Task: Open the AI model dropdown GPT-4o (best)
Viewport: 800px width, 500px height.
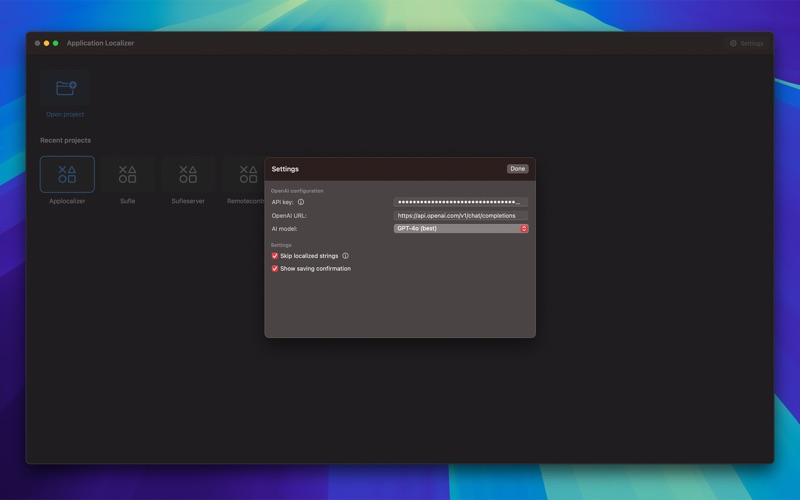Action: [461, 229]
